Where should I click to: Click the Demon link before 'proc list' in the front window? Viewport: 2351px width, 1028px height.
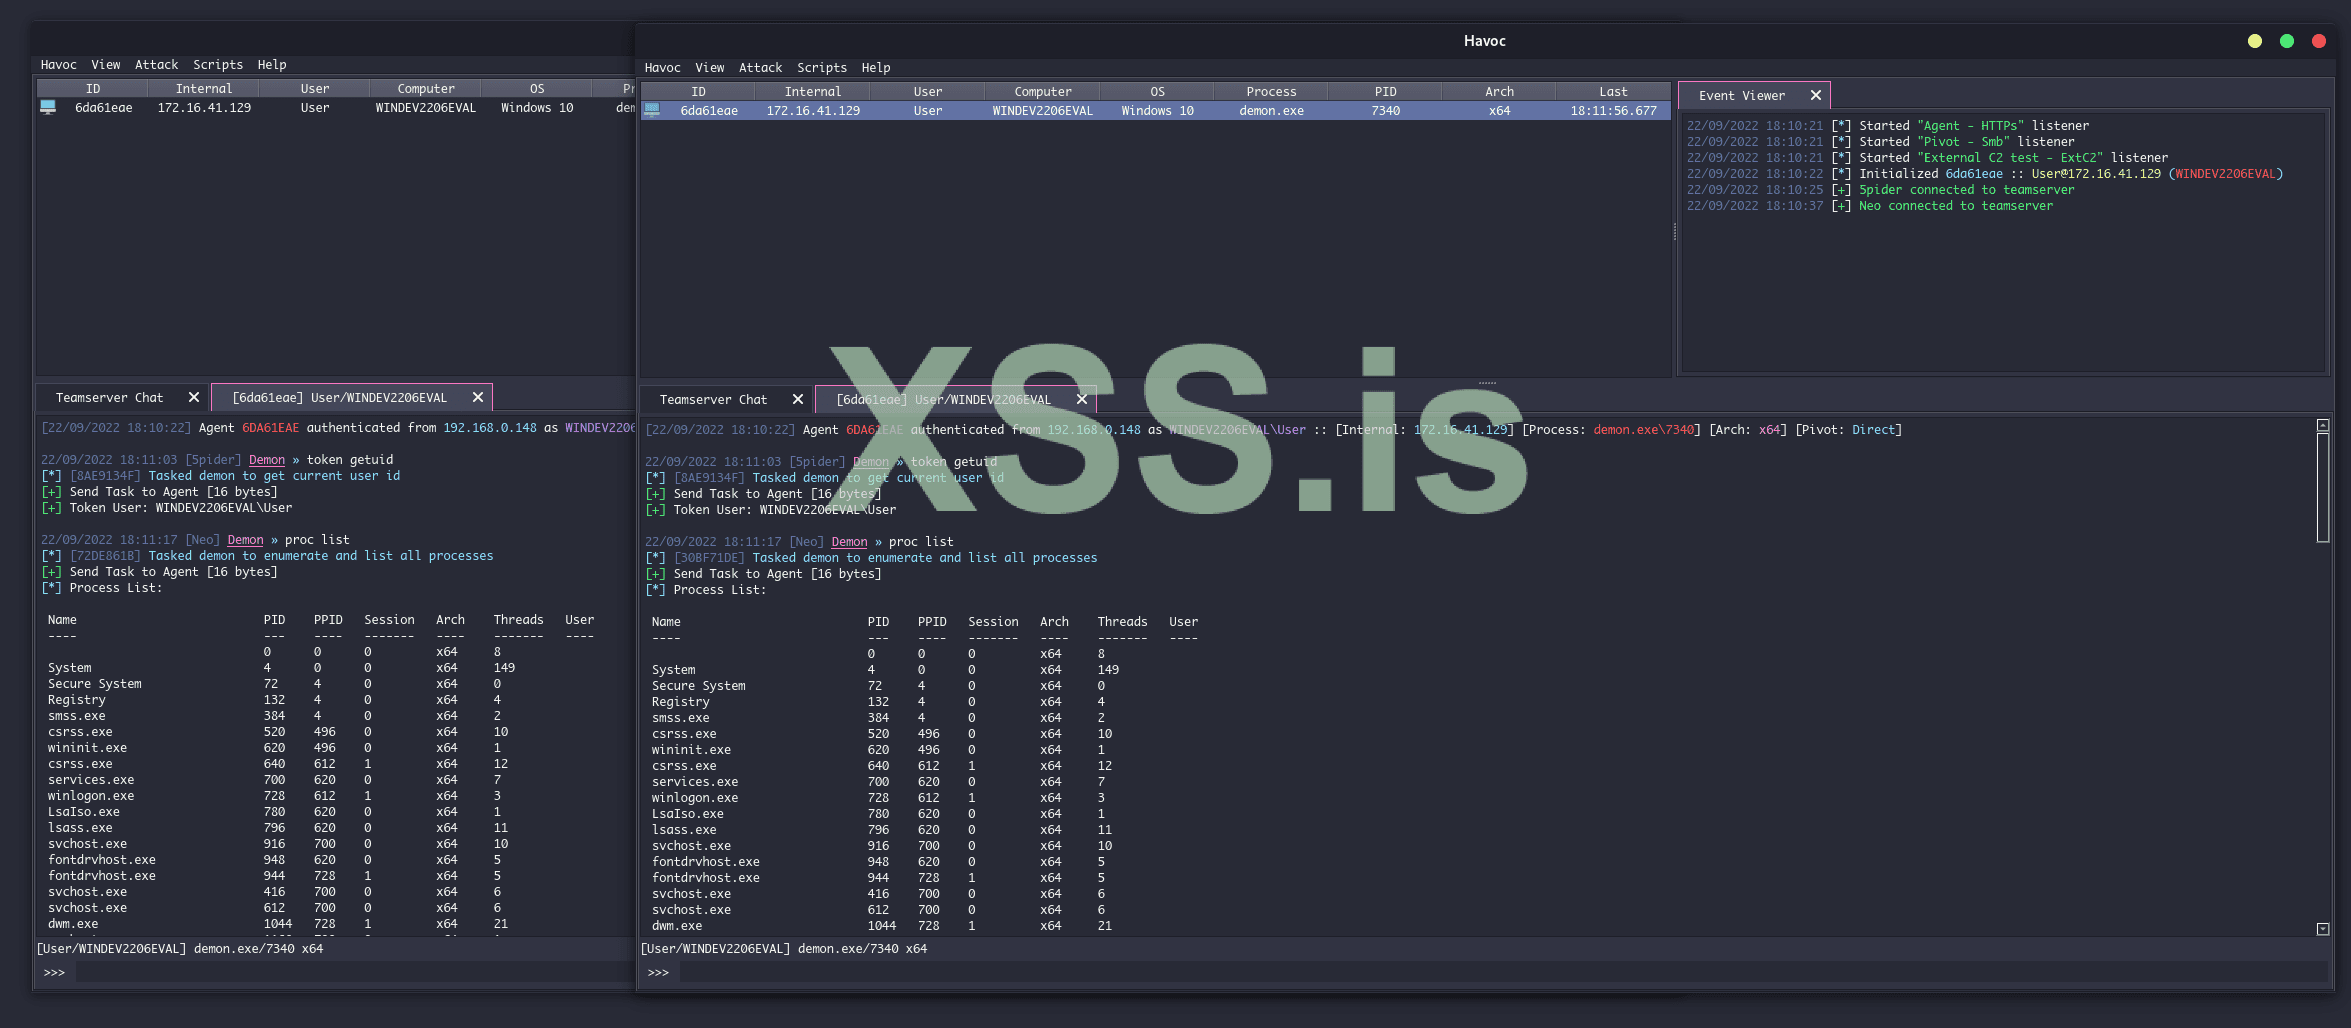pyautogui.click(x=849, y=542)
